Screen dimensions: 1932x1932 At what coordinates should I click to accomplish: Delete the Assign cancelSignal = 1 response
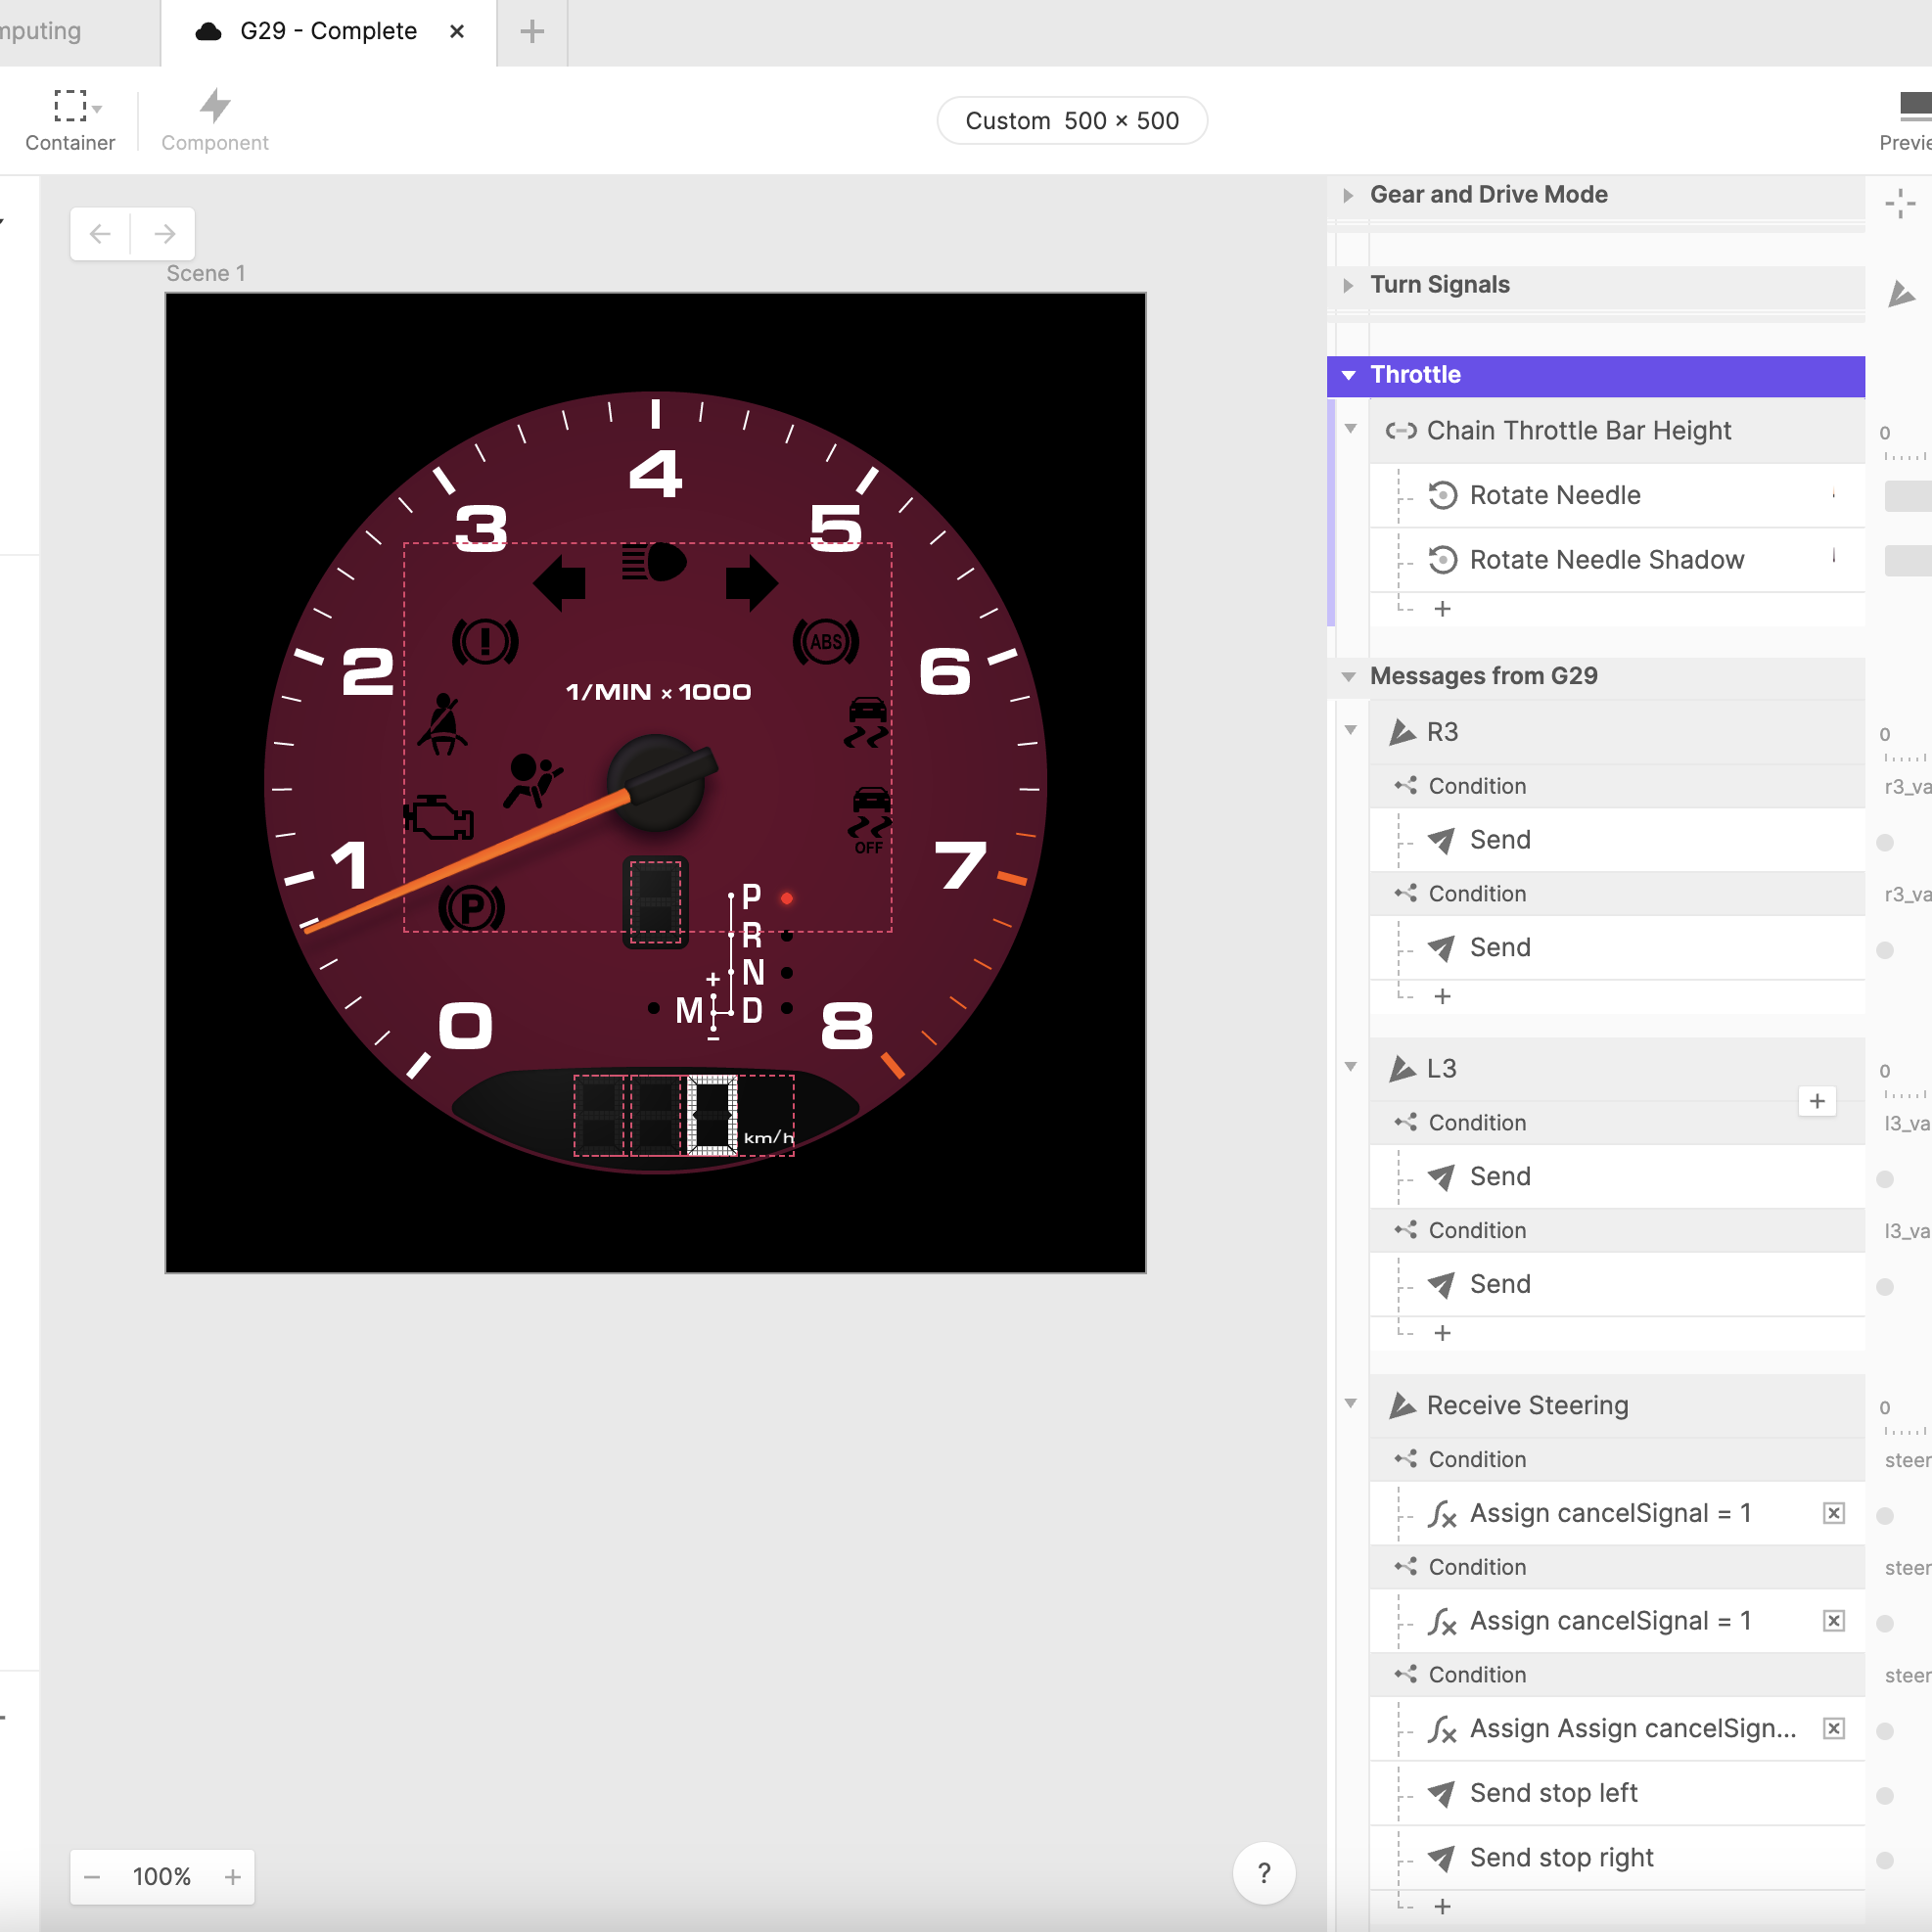coord(1834,1513)
